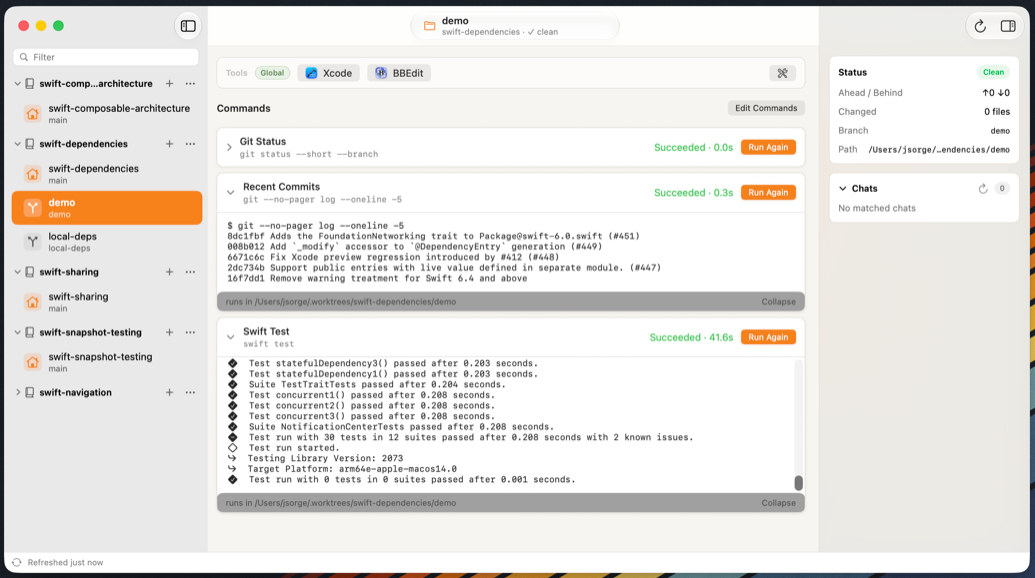Collapse the Chats section
This screenshot has height=578, width=1035.
pyautogui.click(x=843, y=189)
